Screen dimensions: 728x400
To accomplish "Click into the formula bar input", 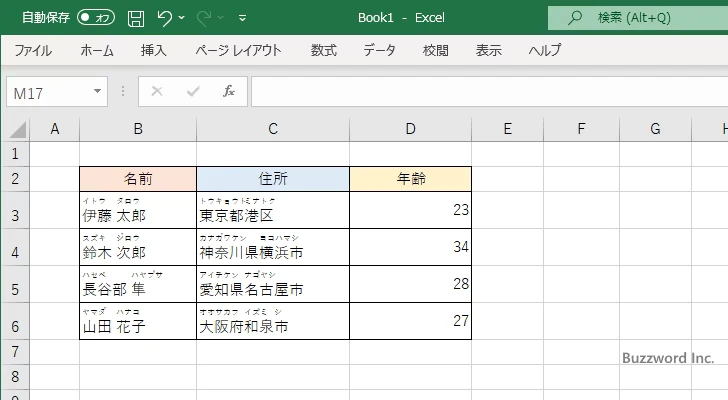I will pyautogui.click(x=489, y=91).
